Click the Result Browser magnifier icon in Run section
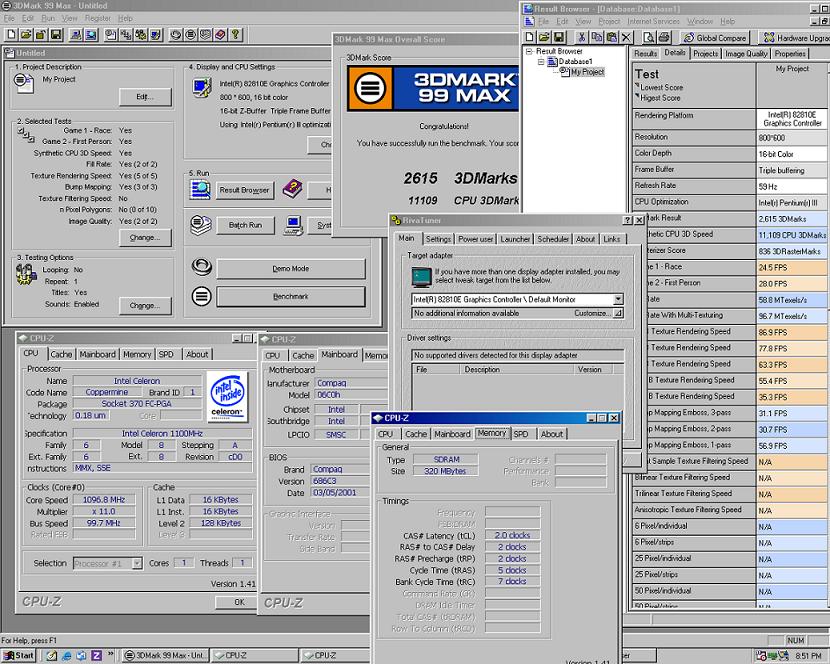The height and width of the screenshot is (664, 830). point(201,190)
